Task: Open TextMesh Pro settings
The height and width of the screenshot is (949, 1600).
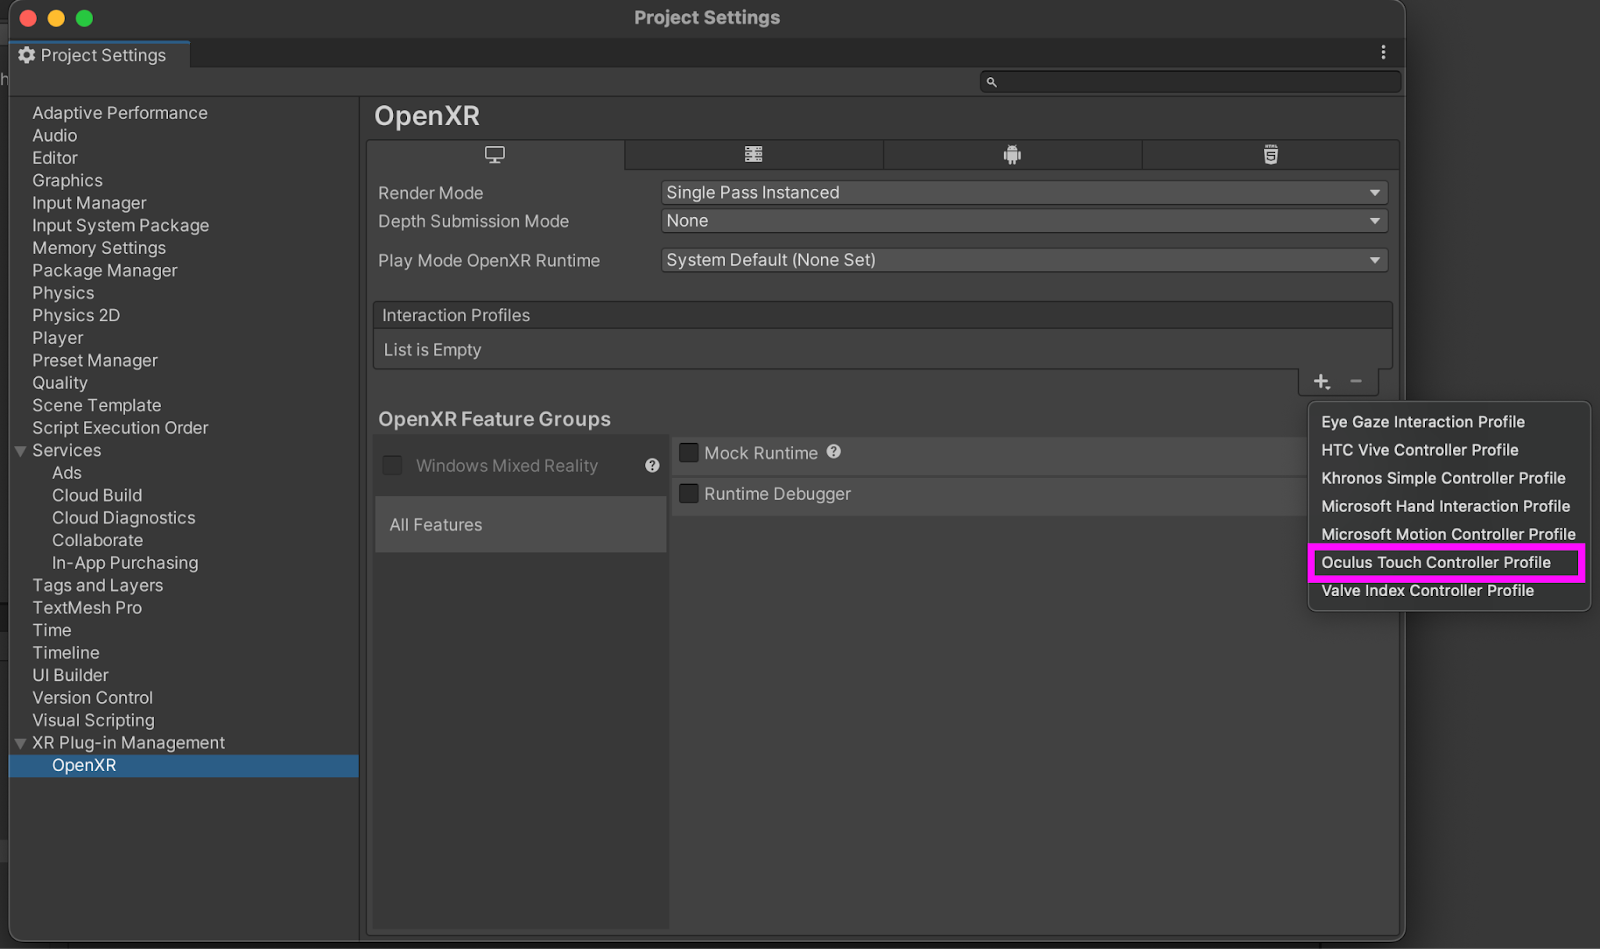Action: [x=87, y=608]
